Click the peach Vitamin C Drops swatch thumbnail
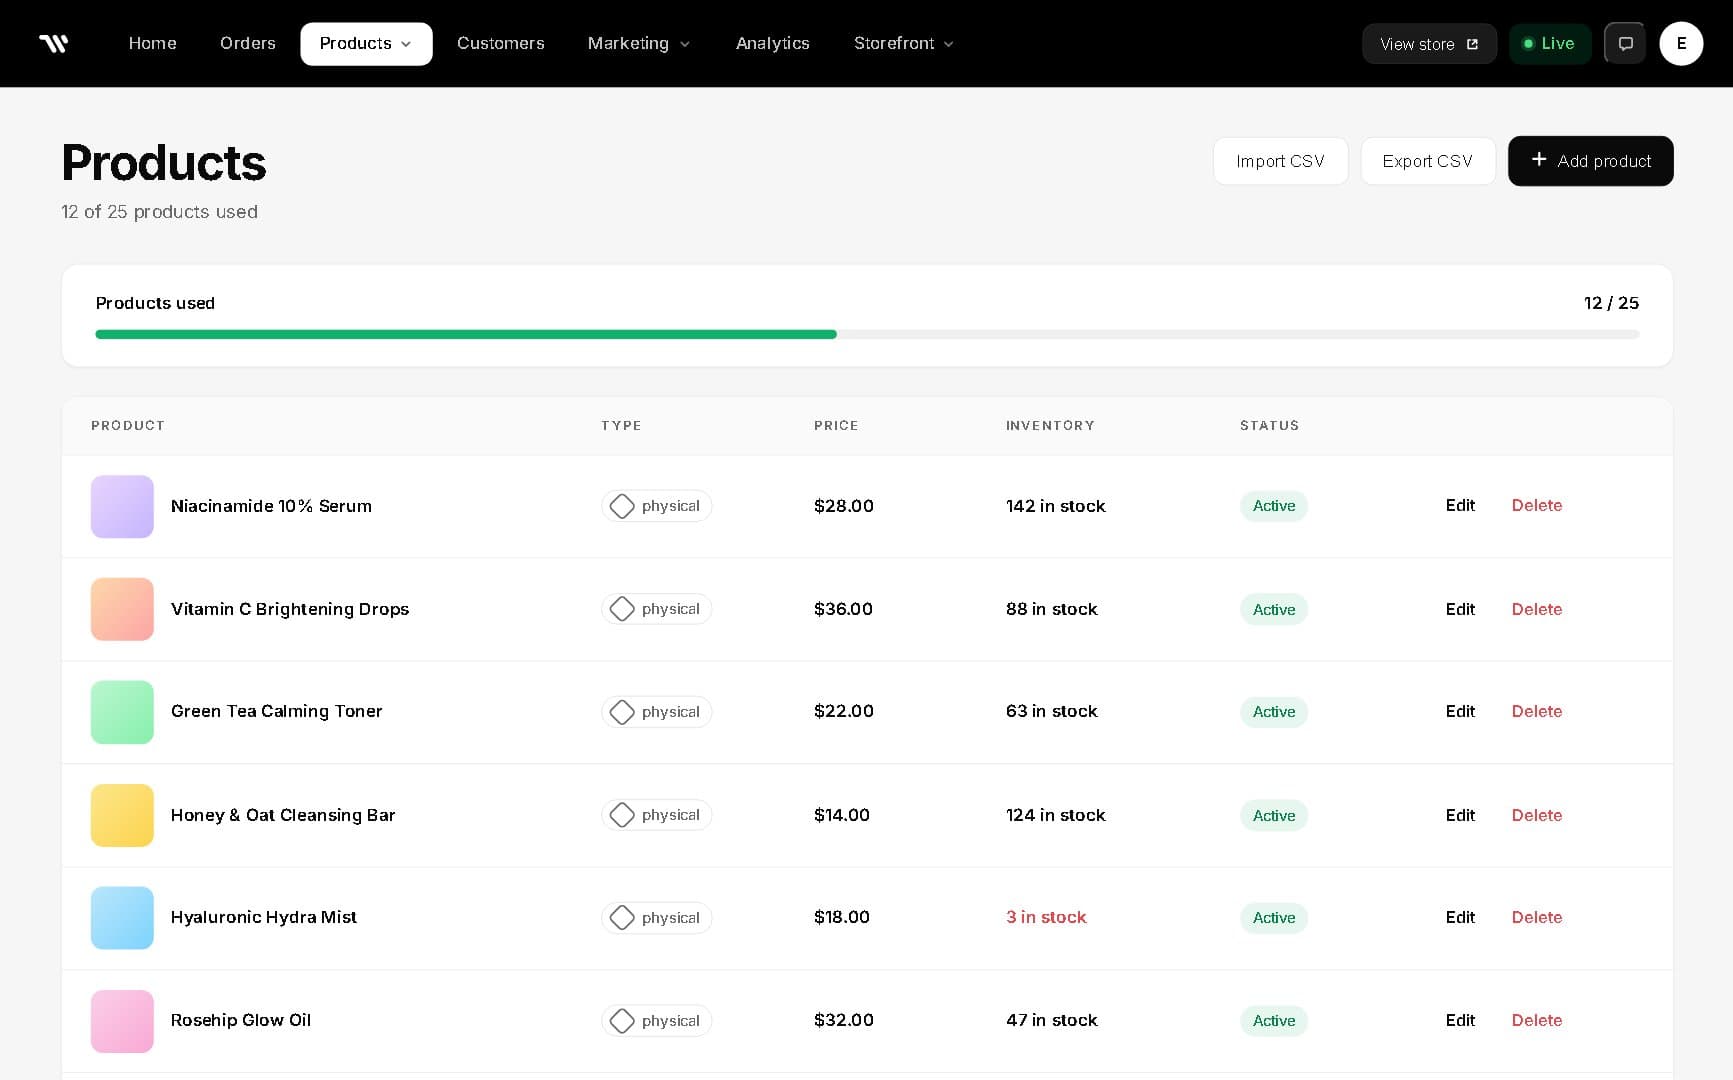1733x1080 pixels. pyautogui.click(x=122, y=609)
